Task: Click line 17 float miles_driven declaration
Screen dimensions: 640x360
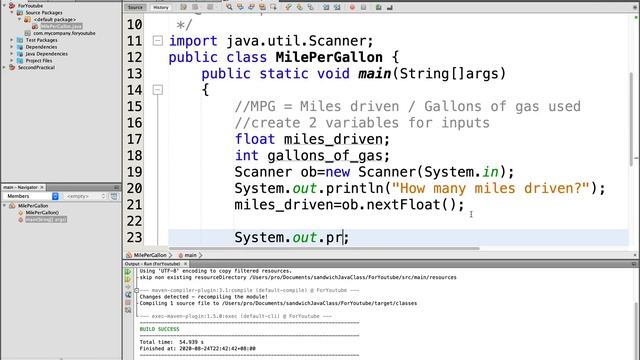Action: pos(312,139)
